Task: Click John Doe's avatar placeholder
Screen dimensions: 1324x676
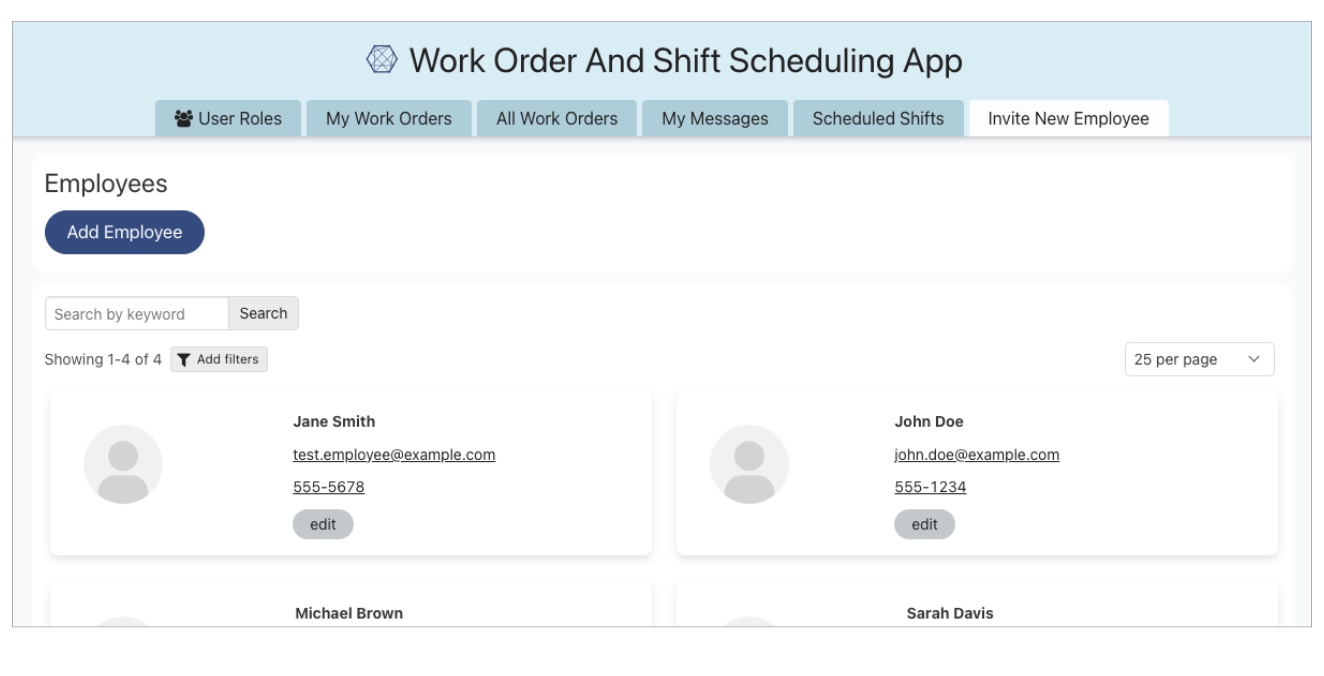Action: coord(749,464)
